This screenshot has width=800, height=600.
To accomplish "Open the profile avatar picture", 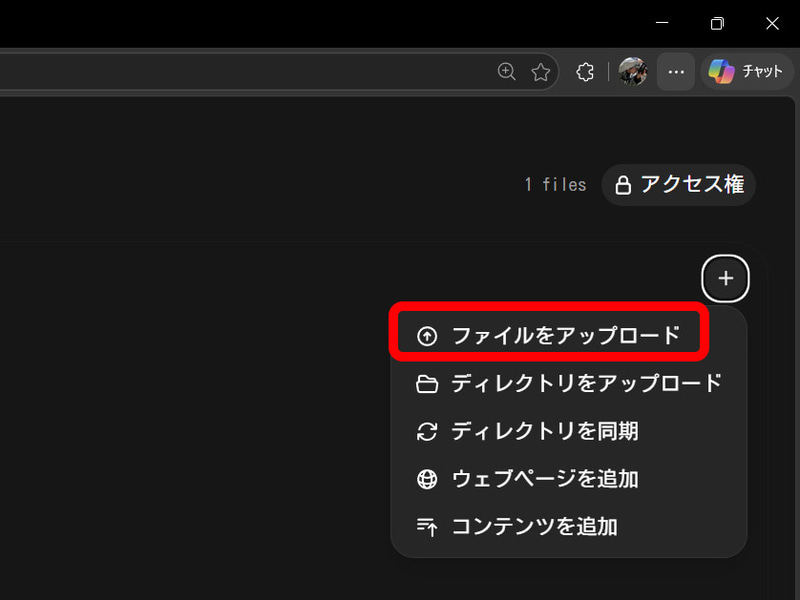I will point(633,71).
